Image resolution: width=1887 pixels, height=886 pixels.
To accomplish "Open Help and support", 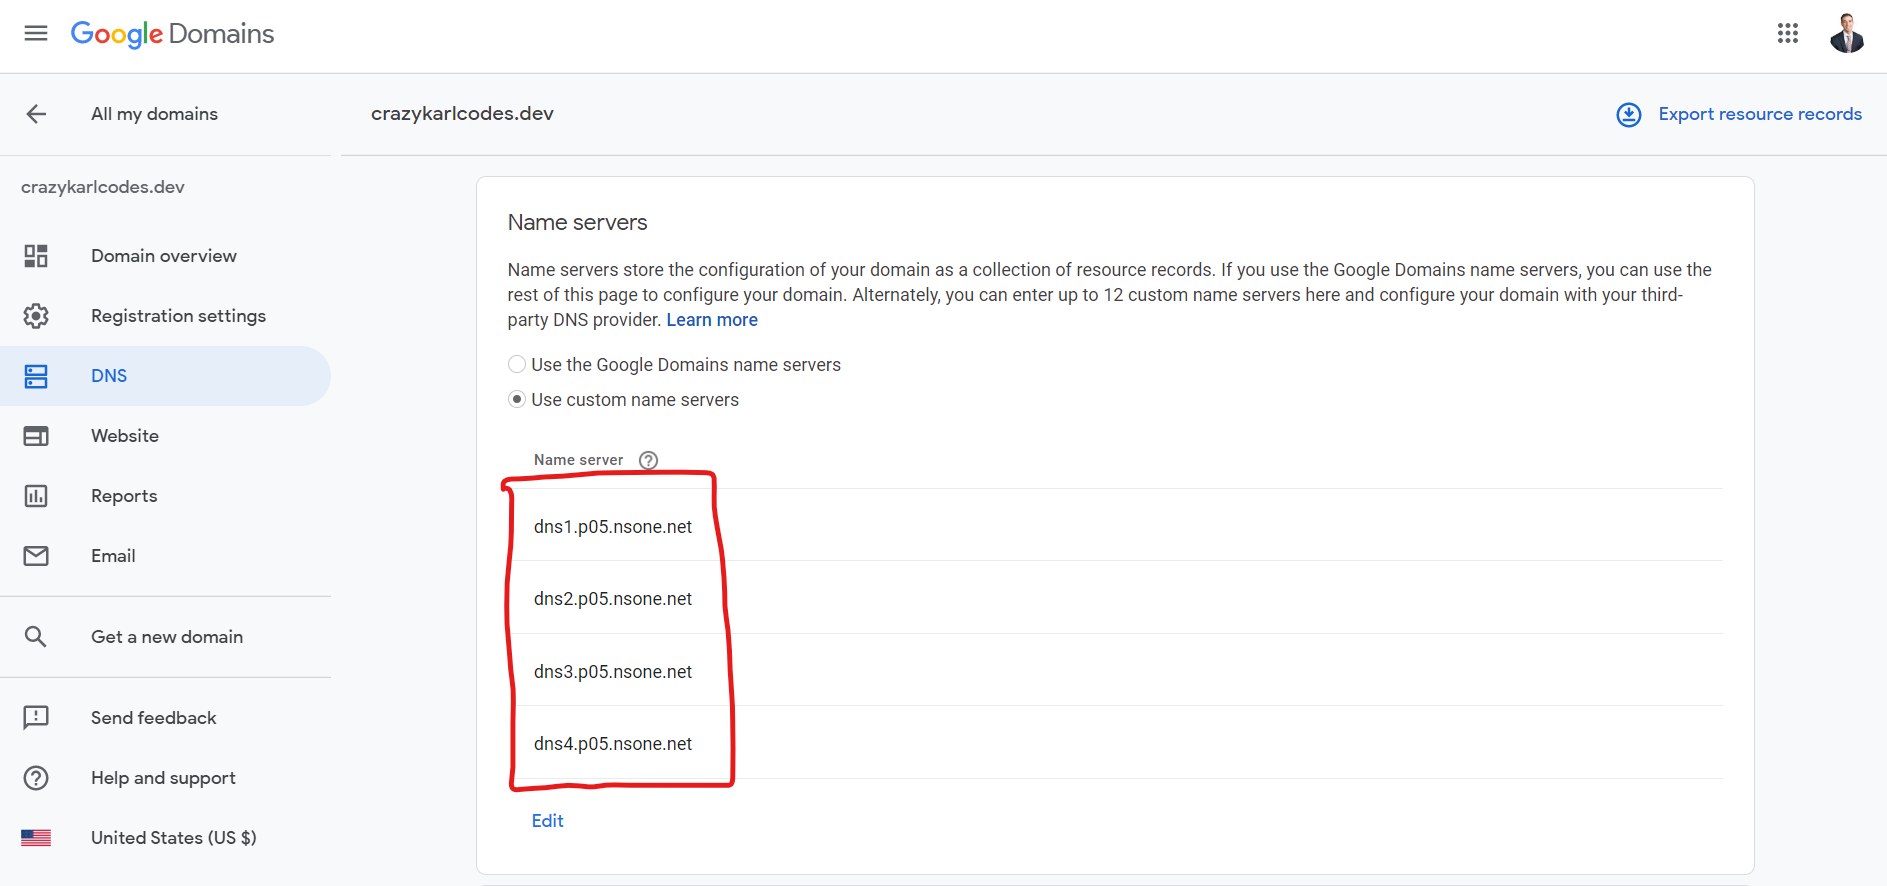I will click(163, 778).
